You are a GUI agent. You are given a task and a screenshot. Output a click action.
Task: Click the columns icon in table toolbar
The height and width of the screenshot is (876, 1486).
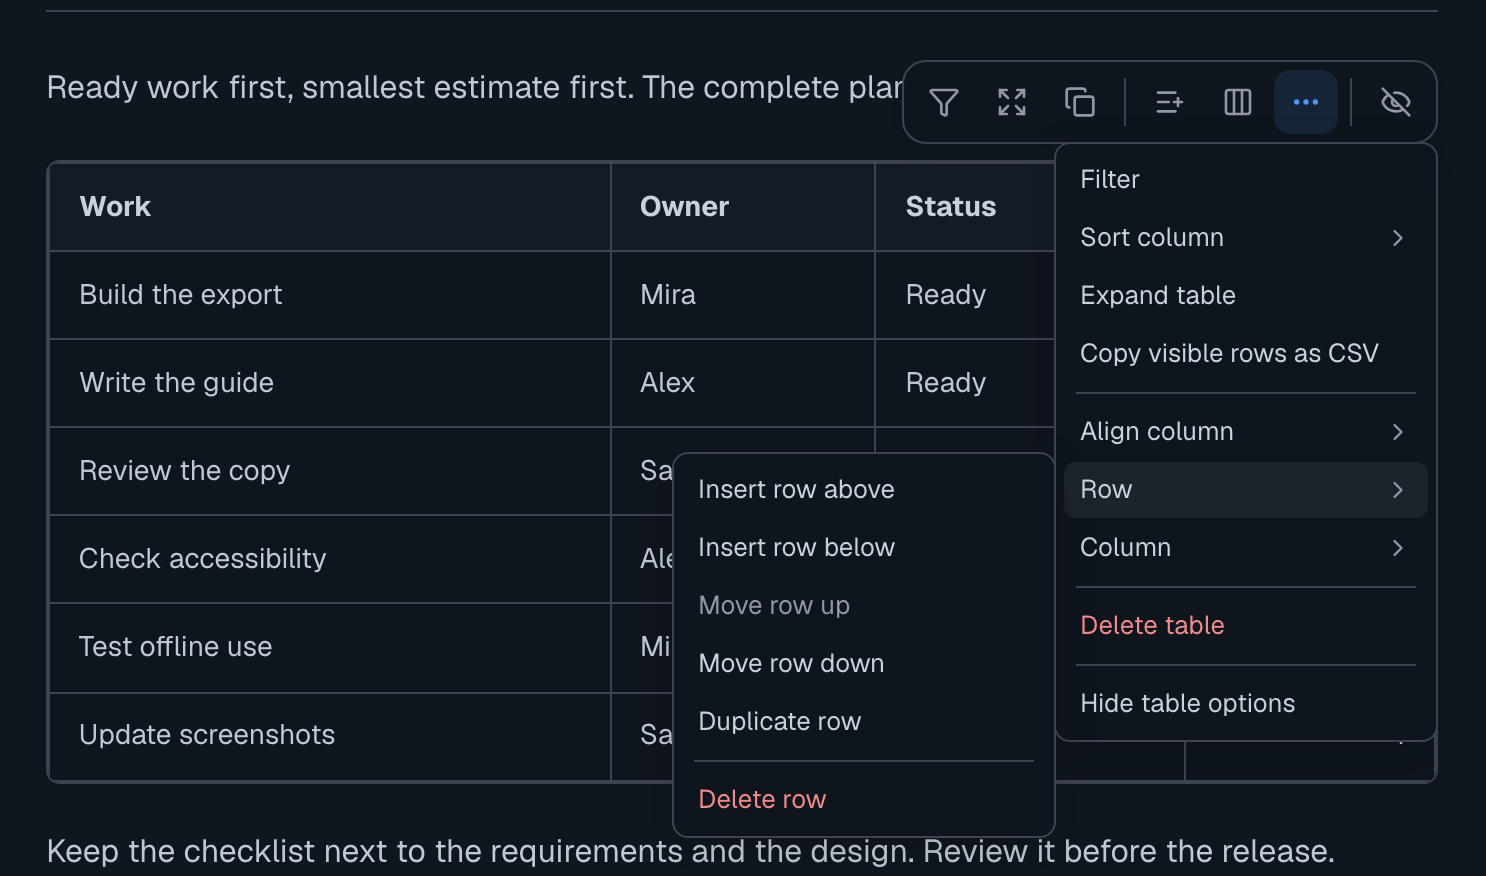coord(1238,102)
